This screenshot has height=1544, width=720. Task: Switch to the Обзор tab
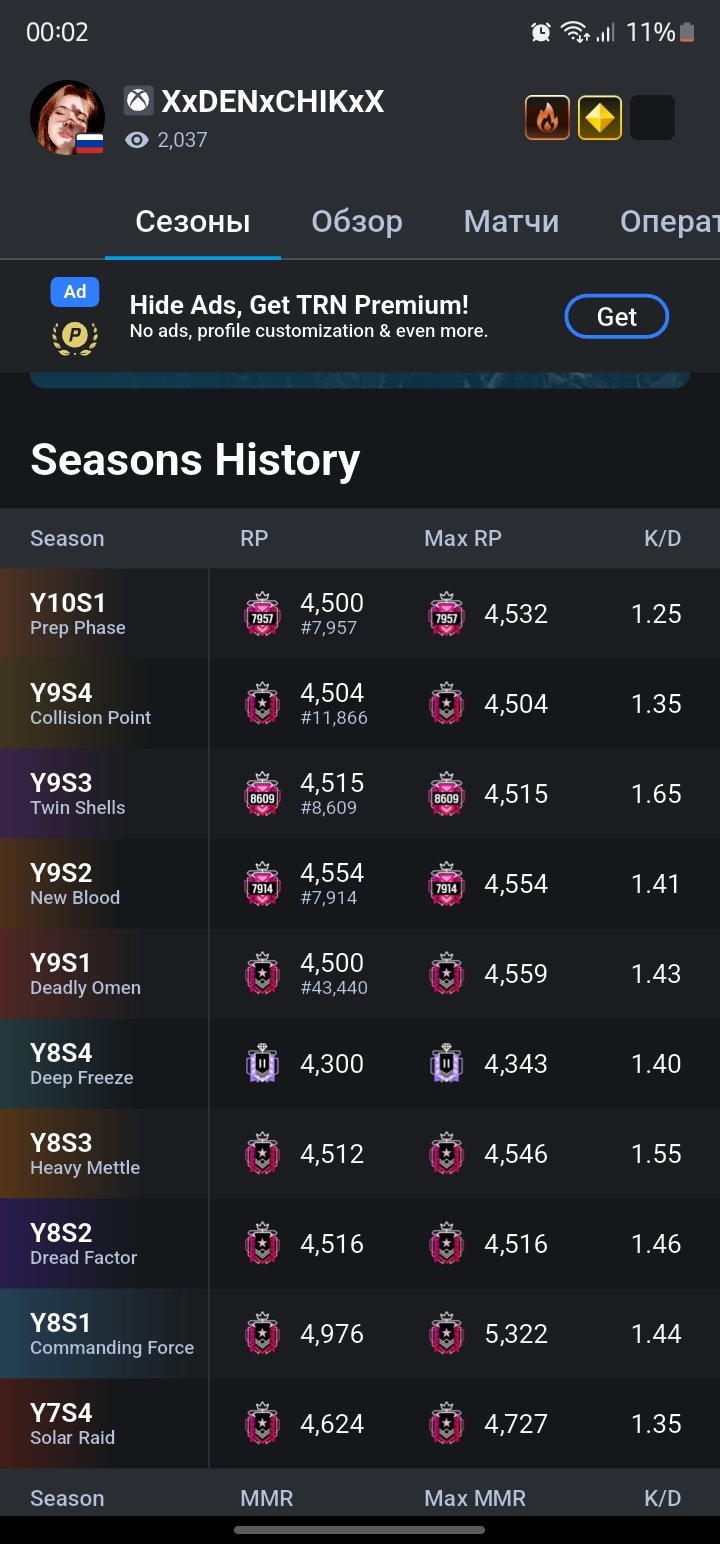pos(357,222)
